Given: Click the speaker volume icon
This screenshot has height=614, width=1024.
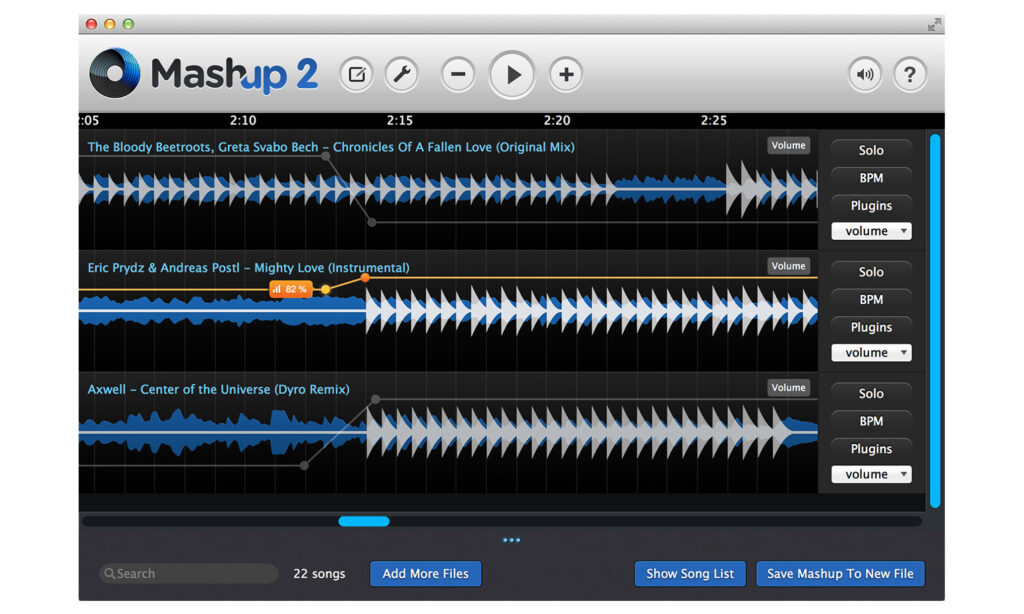Looking at the screenshot, I should point(865,74).
